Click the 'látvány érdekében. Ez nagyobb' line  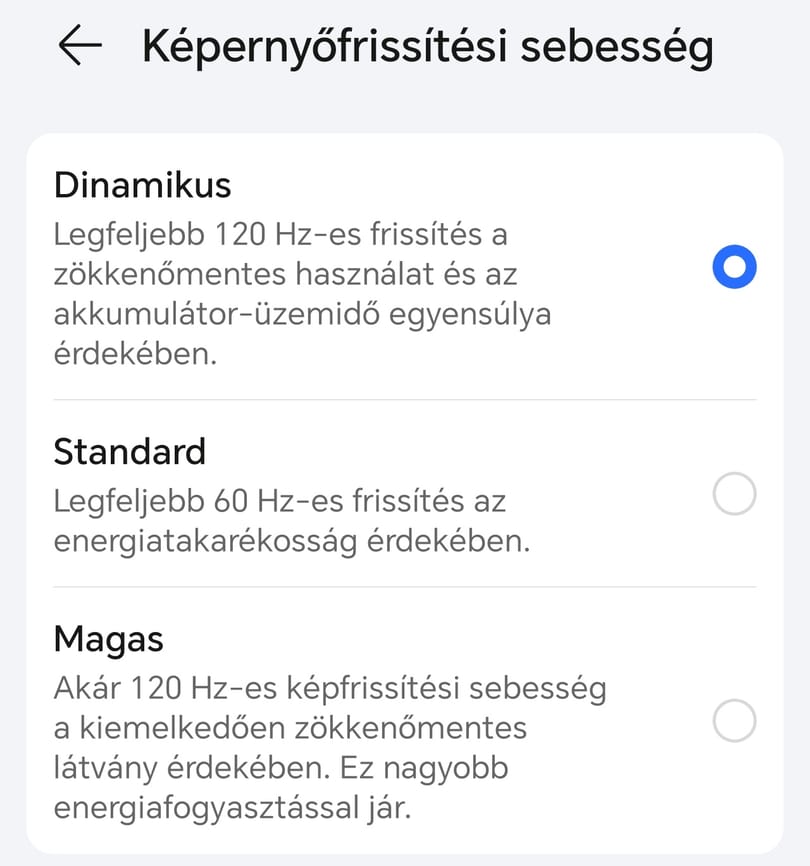coord(281,769)
